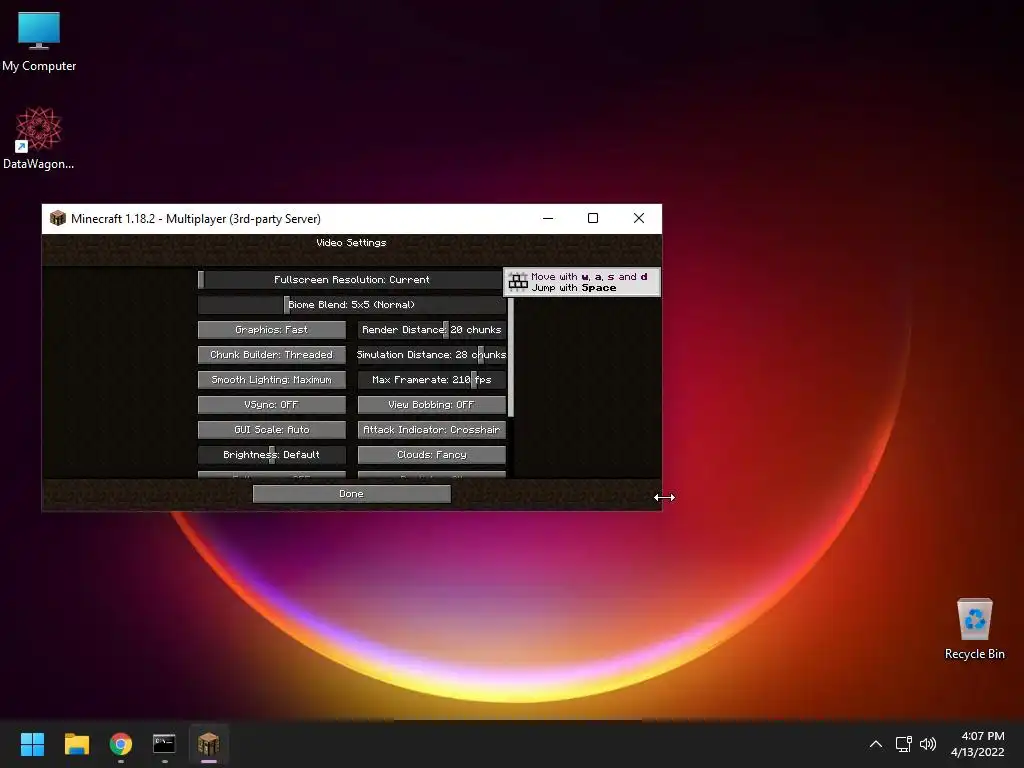
Task: Adjust Brightness: Default slider
Action: pyautogui.click(x=272, y=455)
